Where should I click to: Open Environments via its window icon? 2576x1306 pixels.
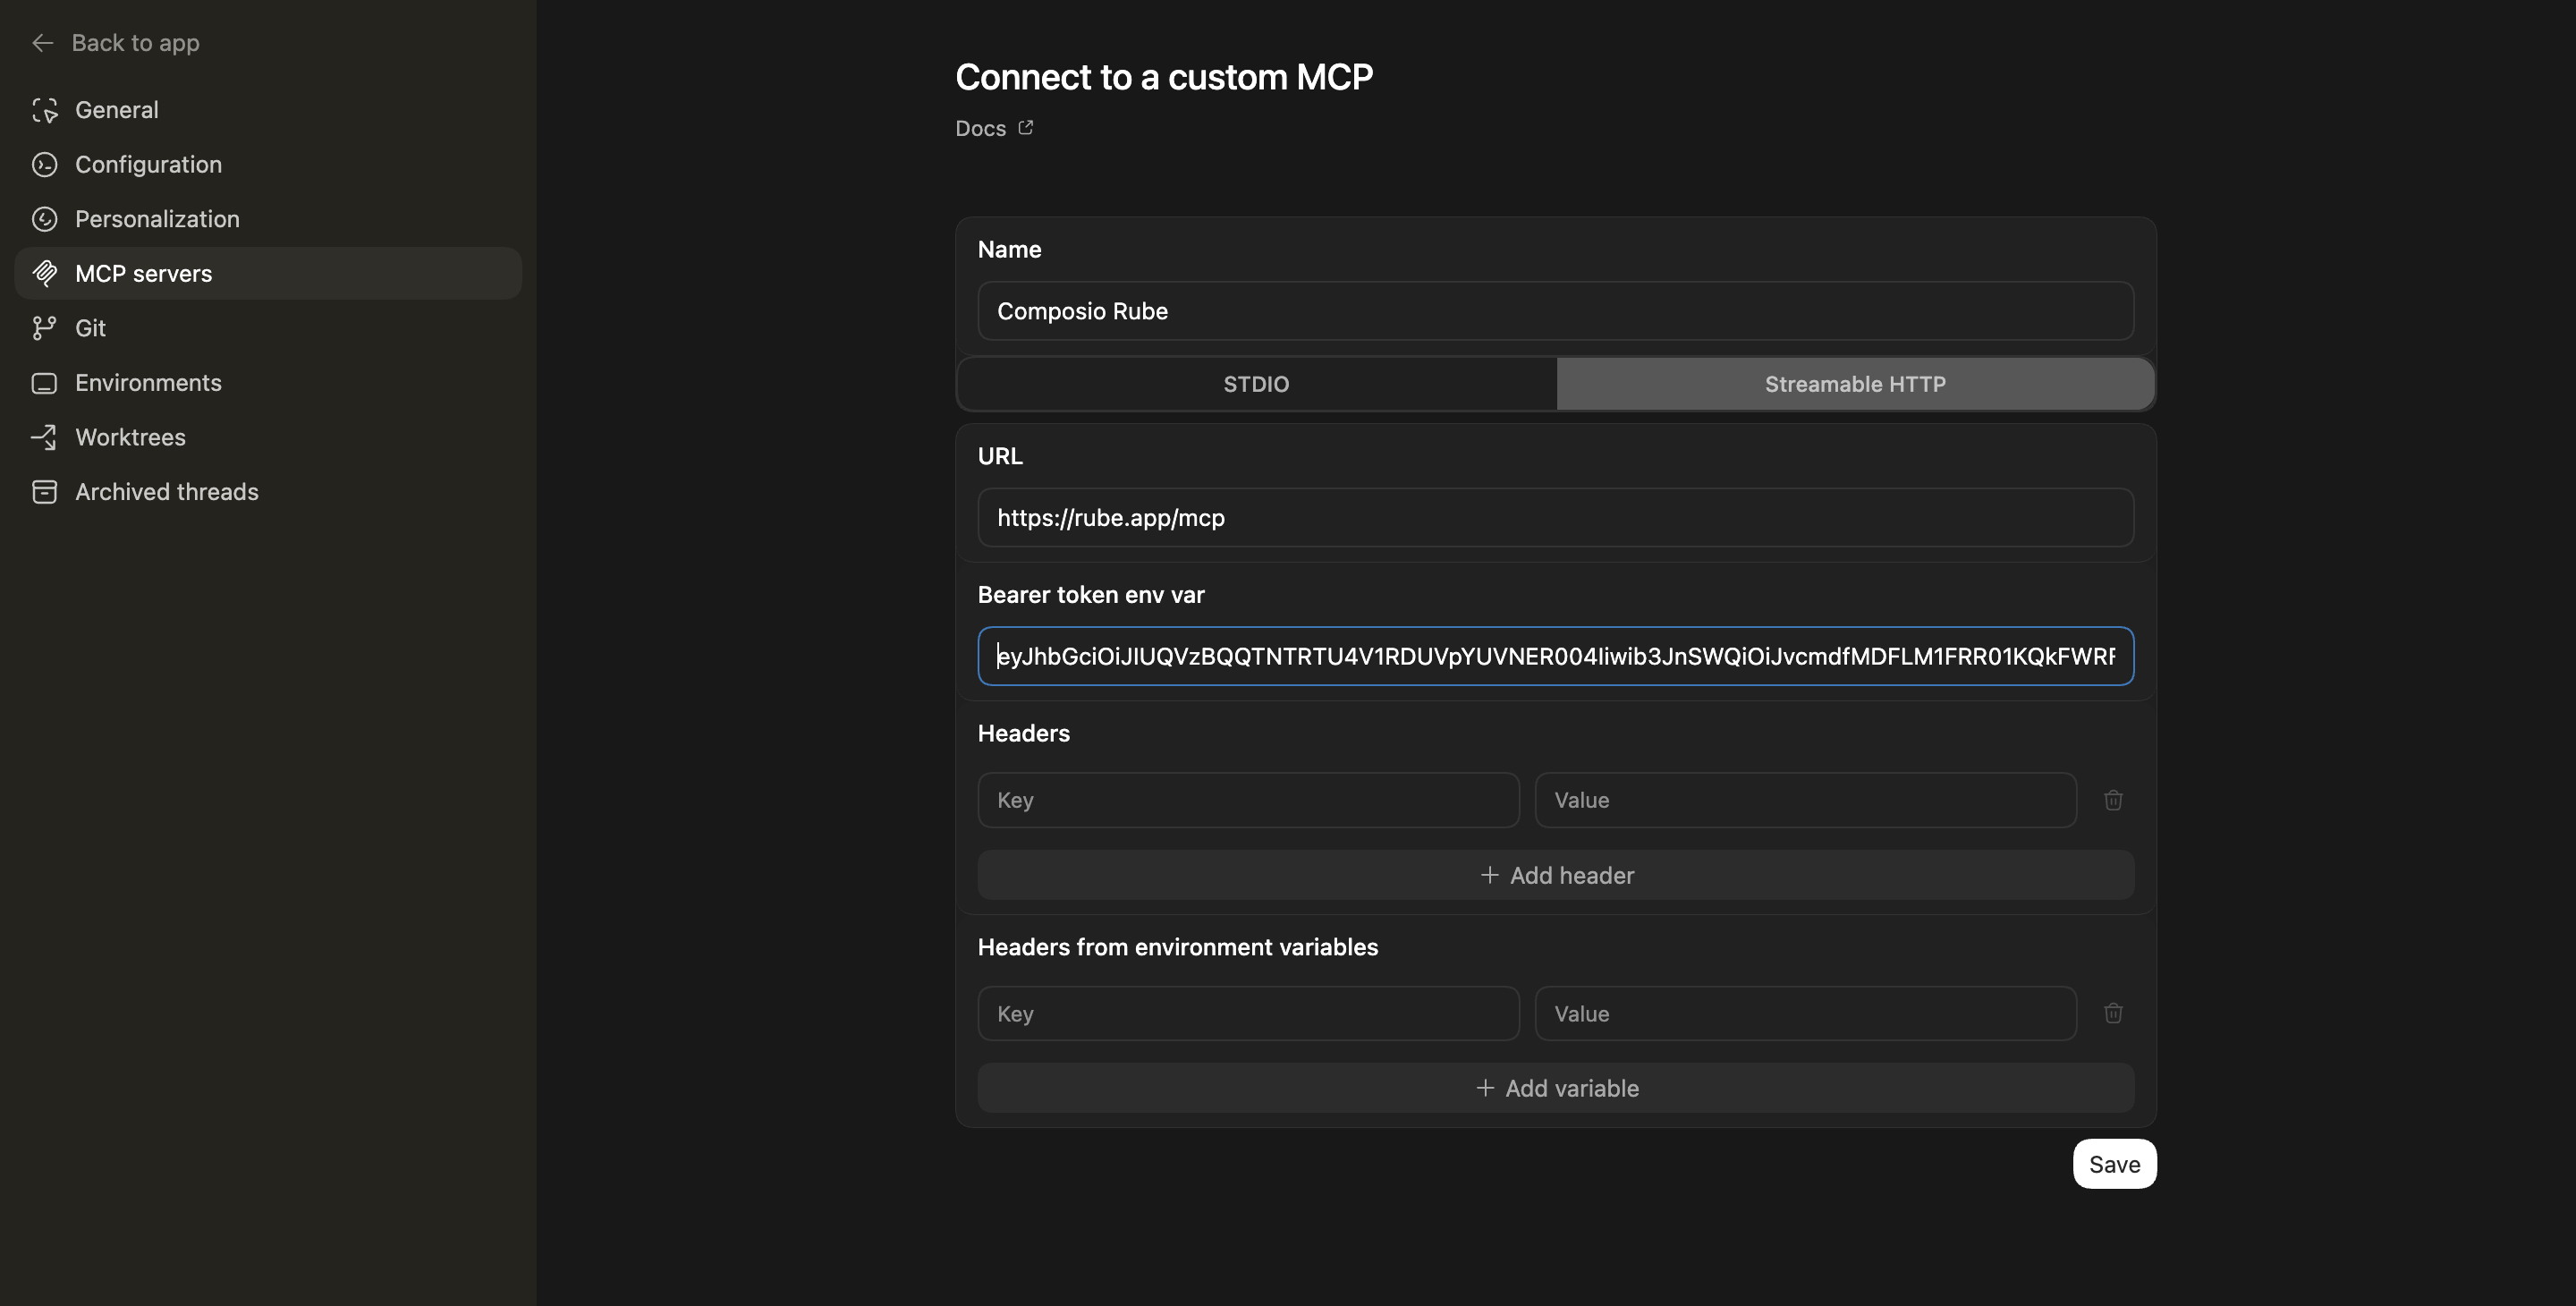click(x=45, y=382)
